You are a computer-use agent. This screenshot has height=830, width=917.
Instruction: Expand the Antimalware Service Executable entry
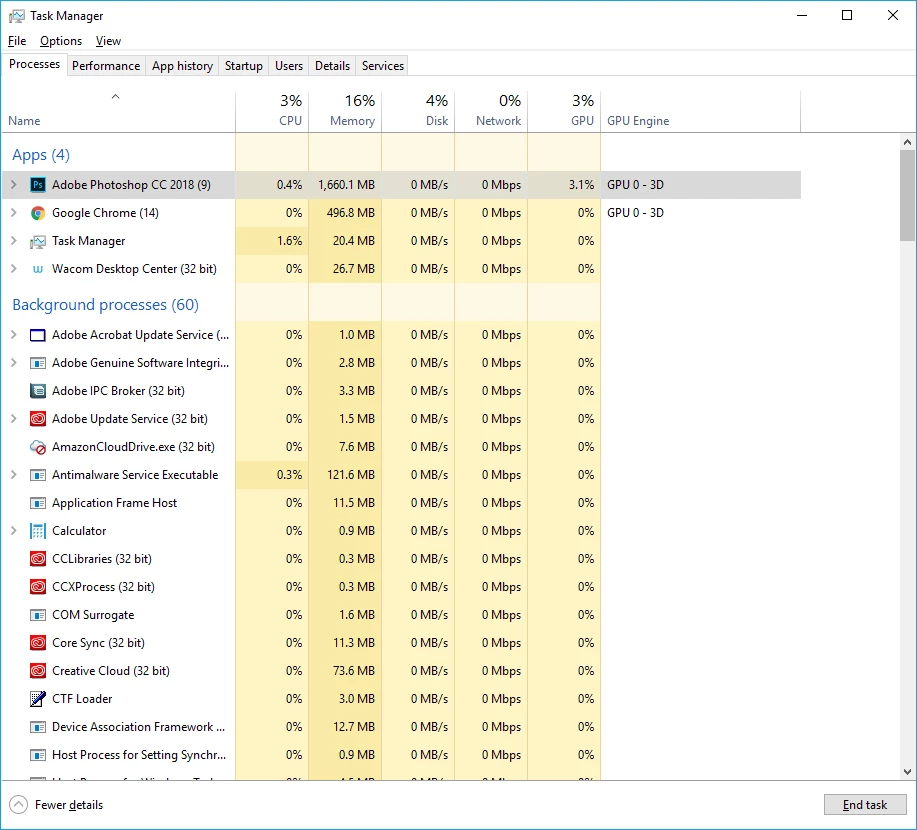[13, 475]
